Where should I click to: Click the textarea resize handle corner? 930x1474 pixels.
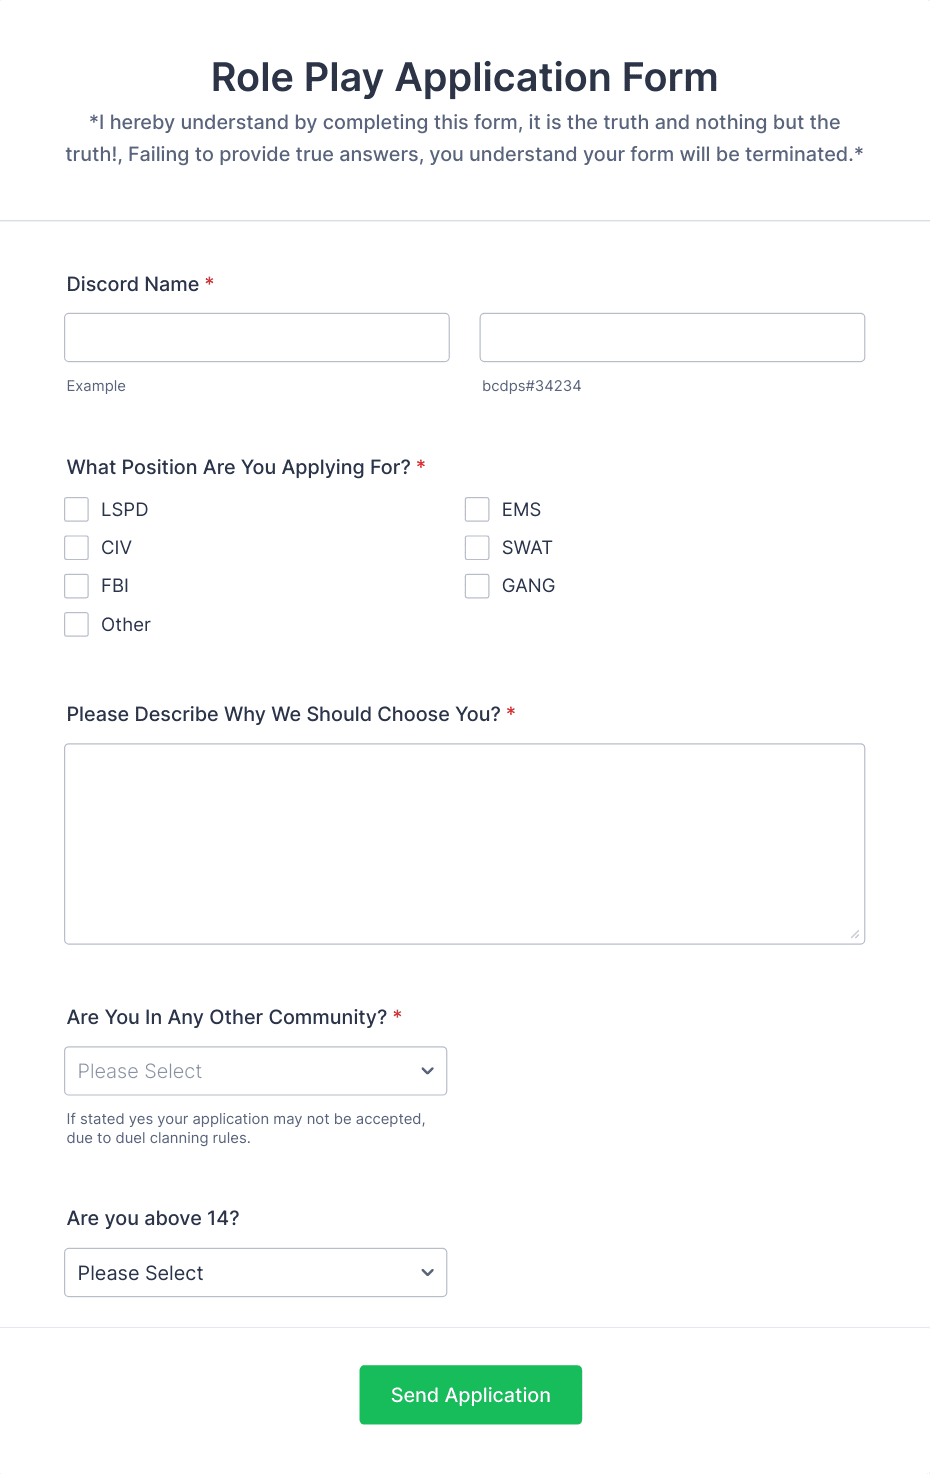coord(855,934)
